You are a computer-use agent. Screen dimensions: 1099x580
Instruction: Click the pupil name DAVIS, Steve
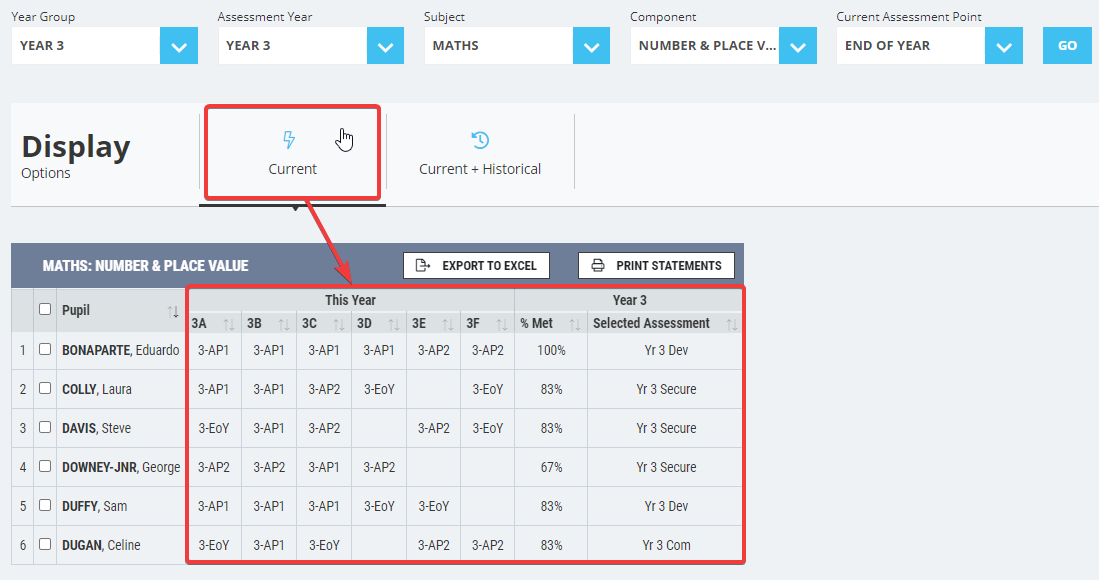pos(99,428)
